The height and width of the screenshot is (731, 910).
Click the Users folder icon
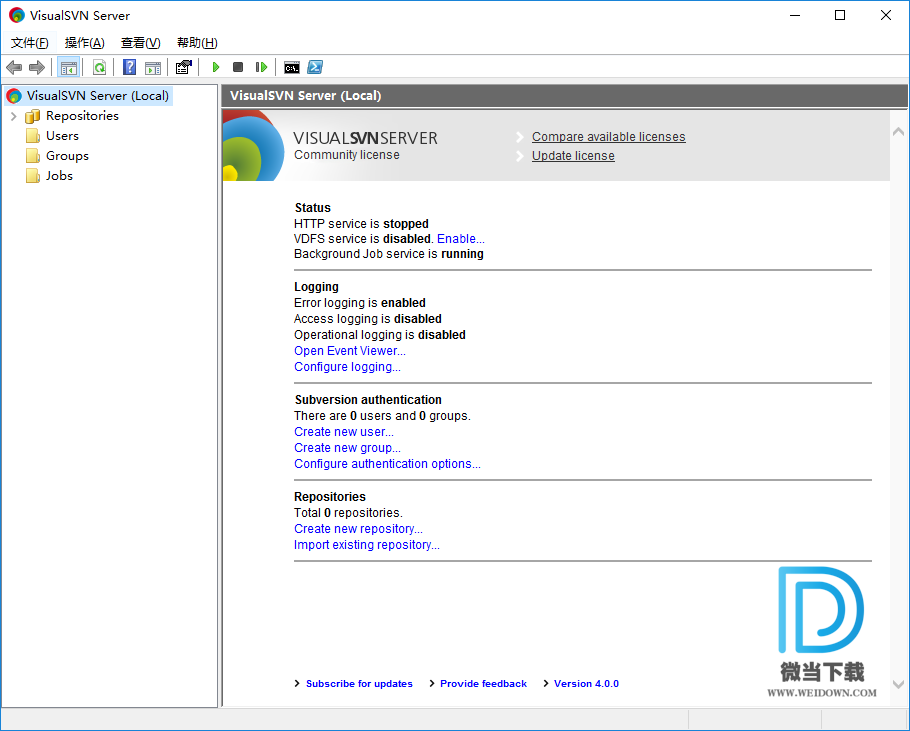[x=32, y=136]
